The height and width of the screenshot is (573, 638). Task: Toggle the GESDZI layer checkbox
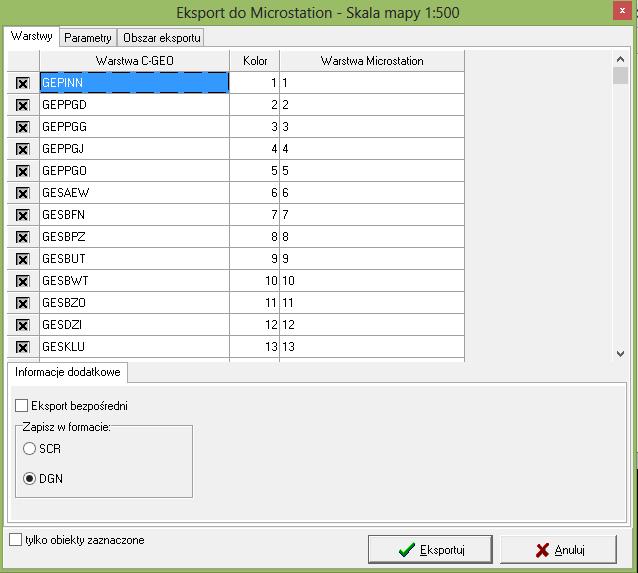[x=22, y=325]
